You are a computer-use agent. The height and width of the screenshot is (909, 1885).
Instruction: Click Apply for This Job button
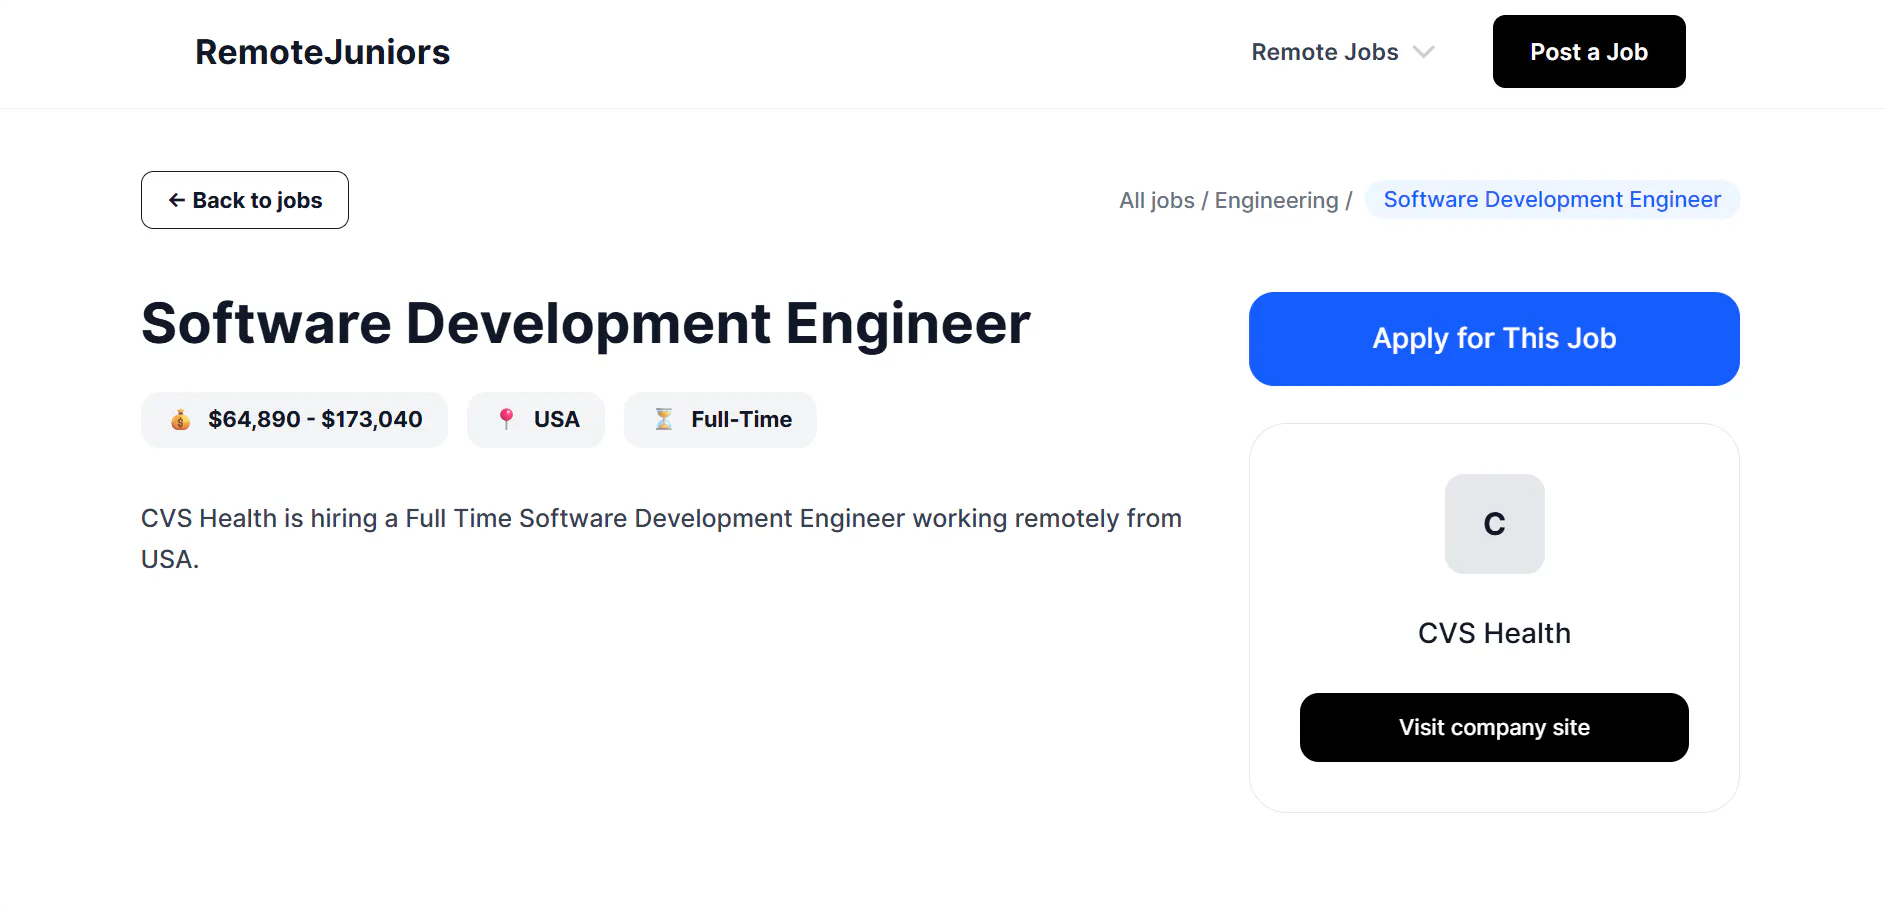point(1494,339)
